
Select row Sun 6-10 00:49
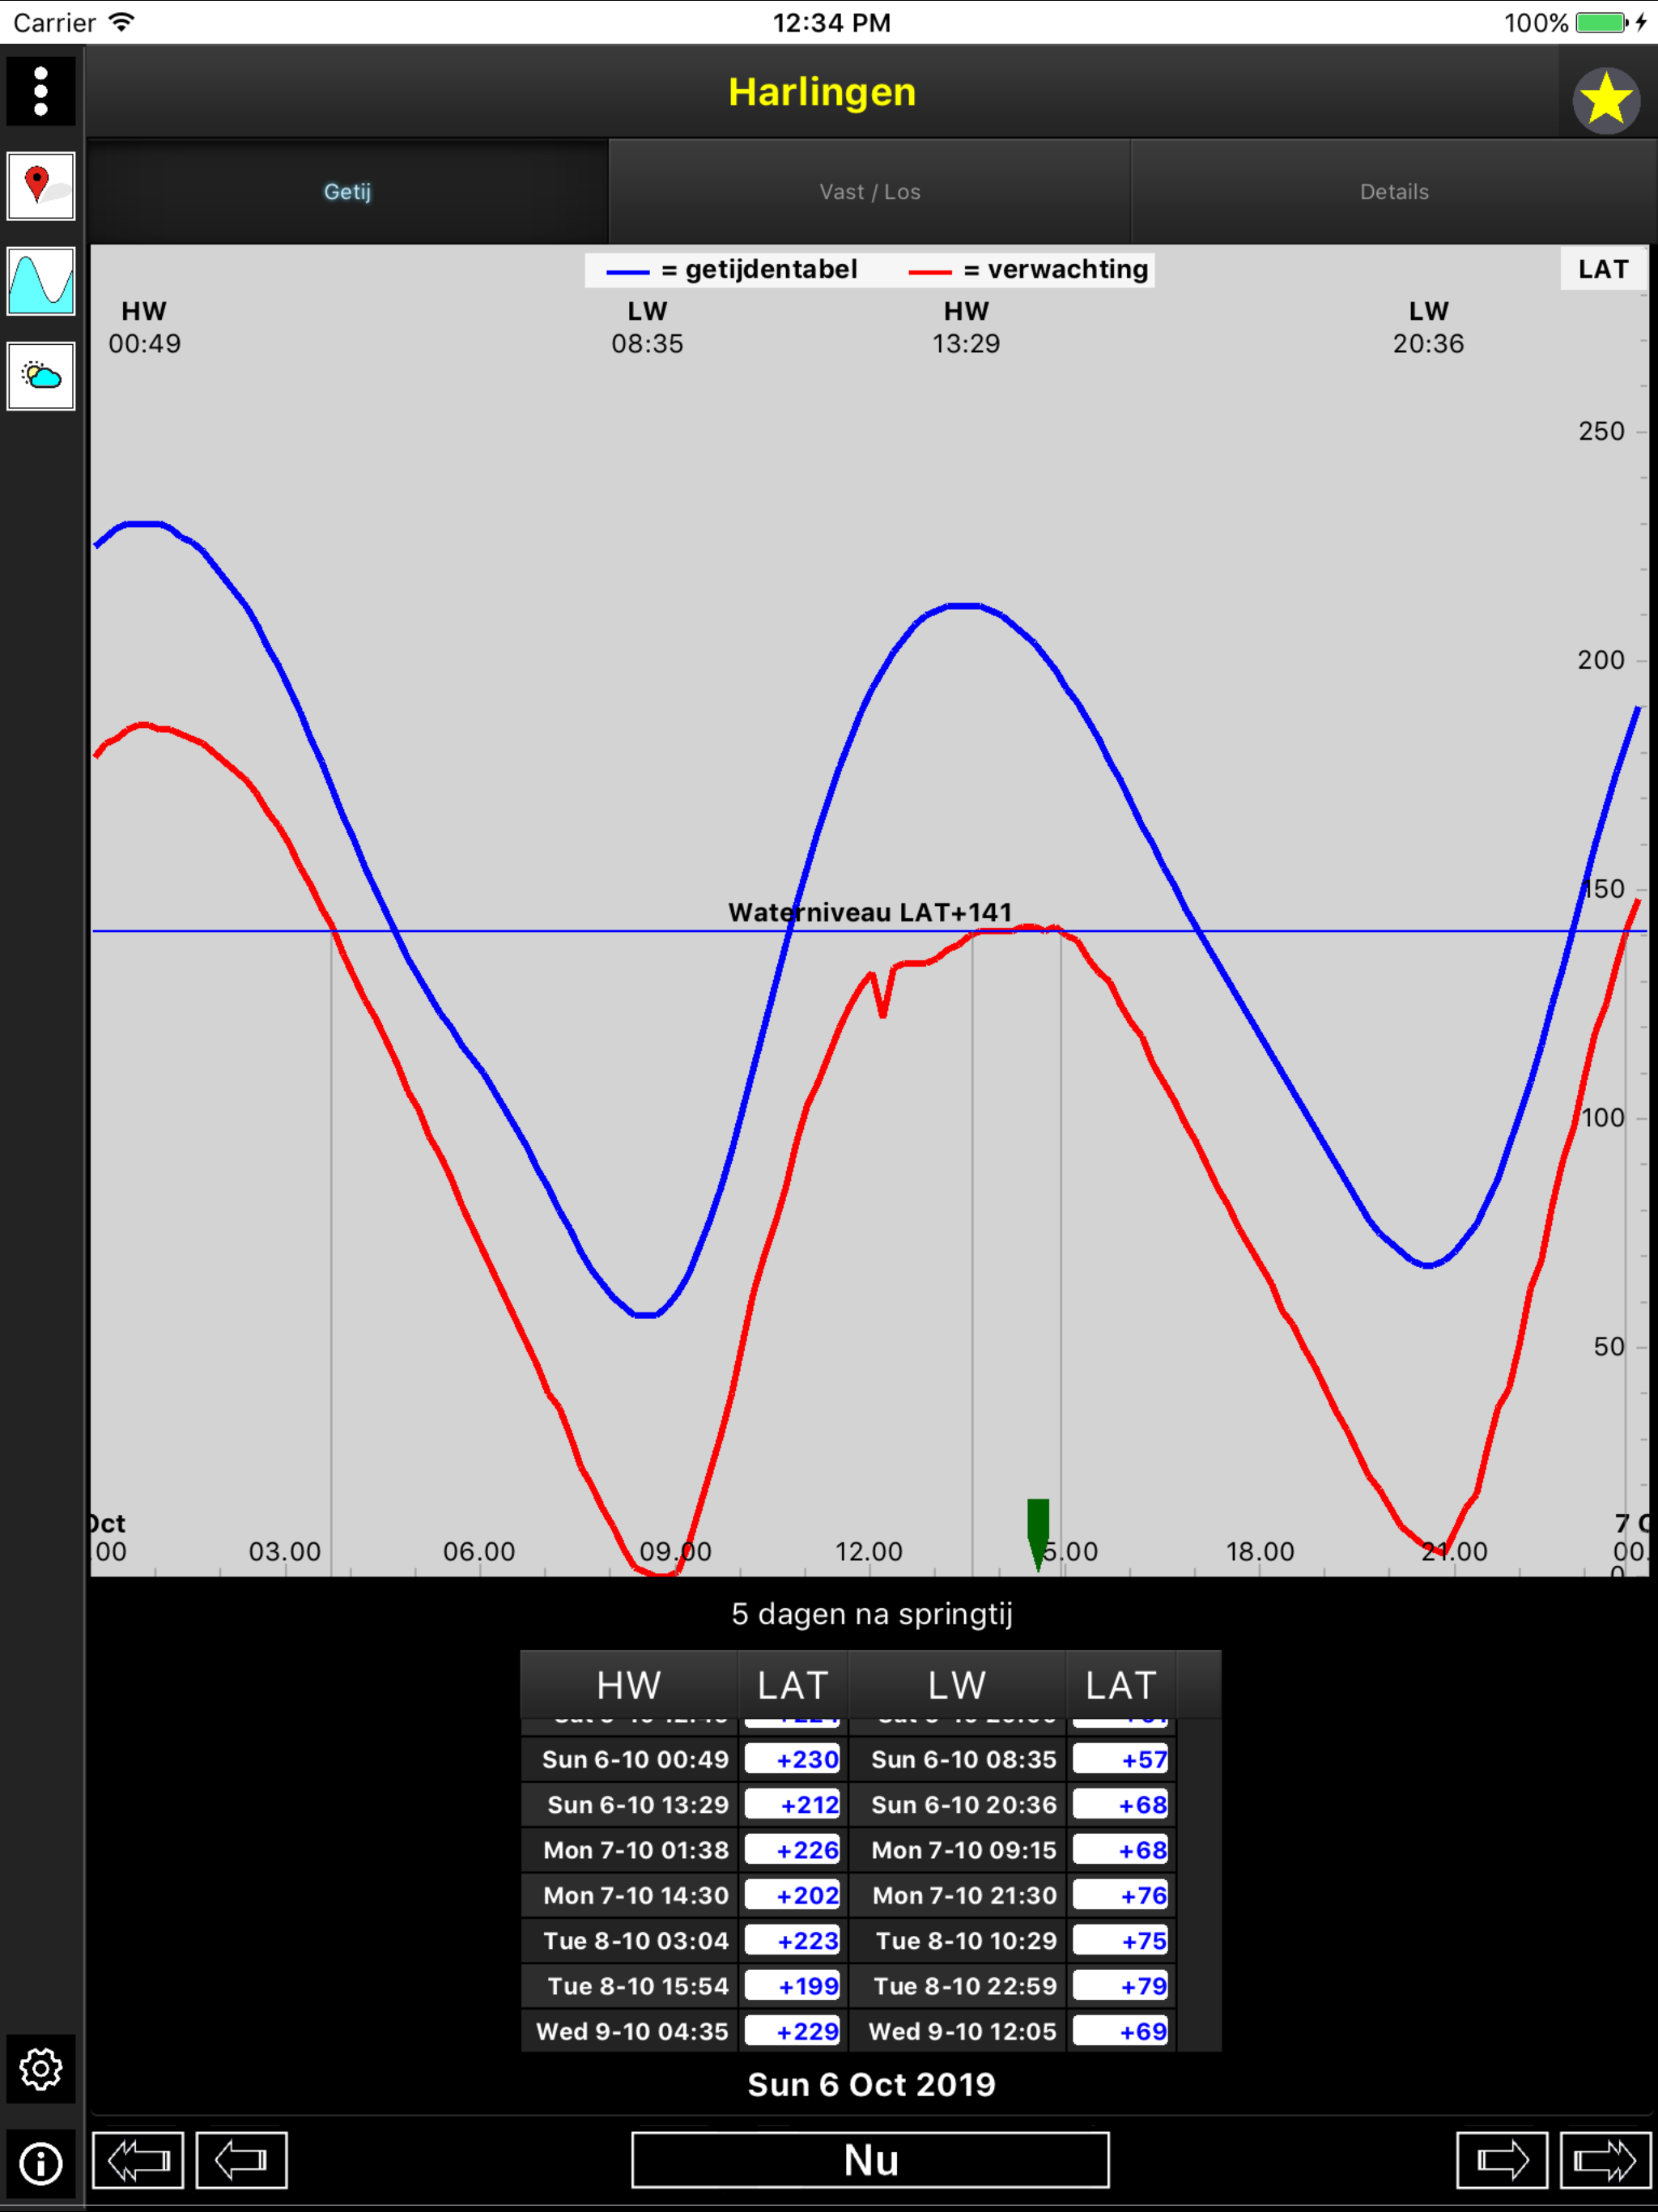630,1759
